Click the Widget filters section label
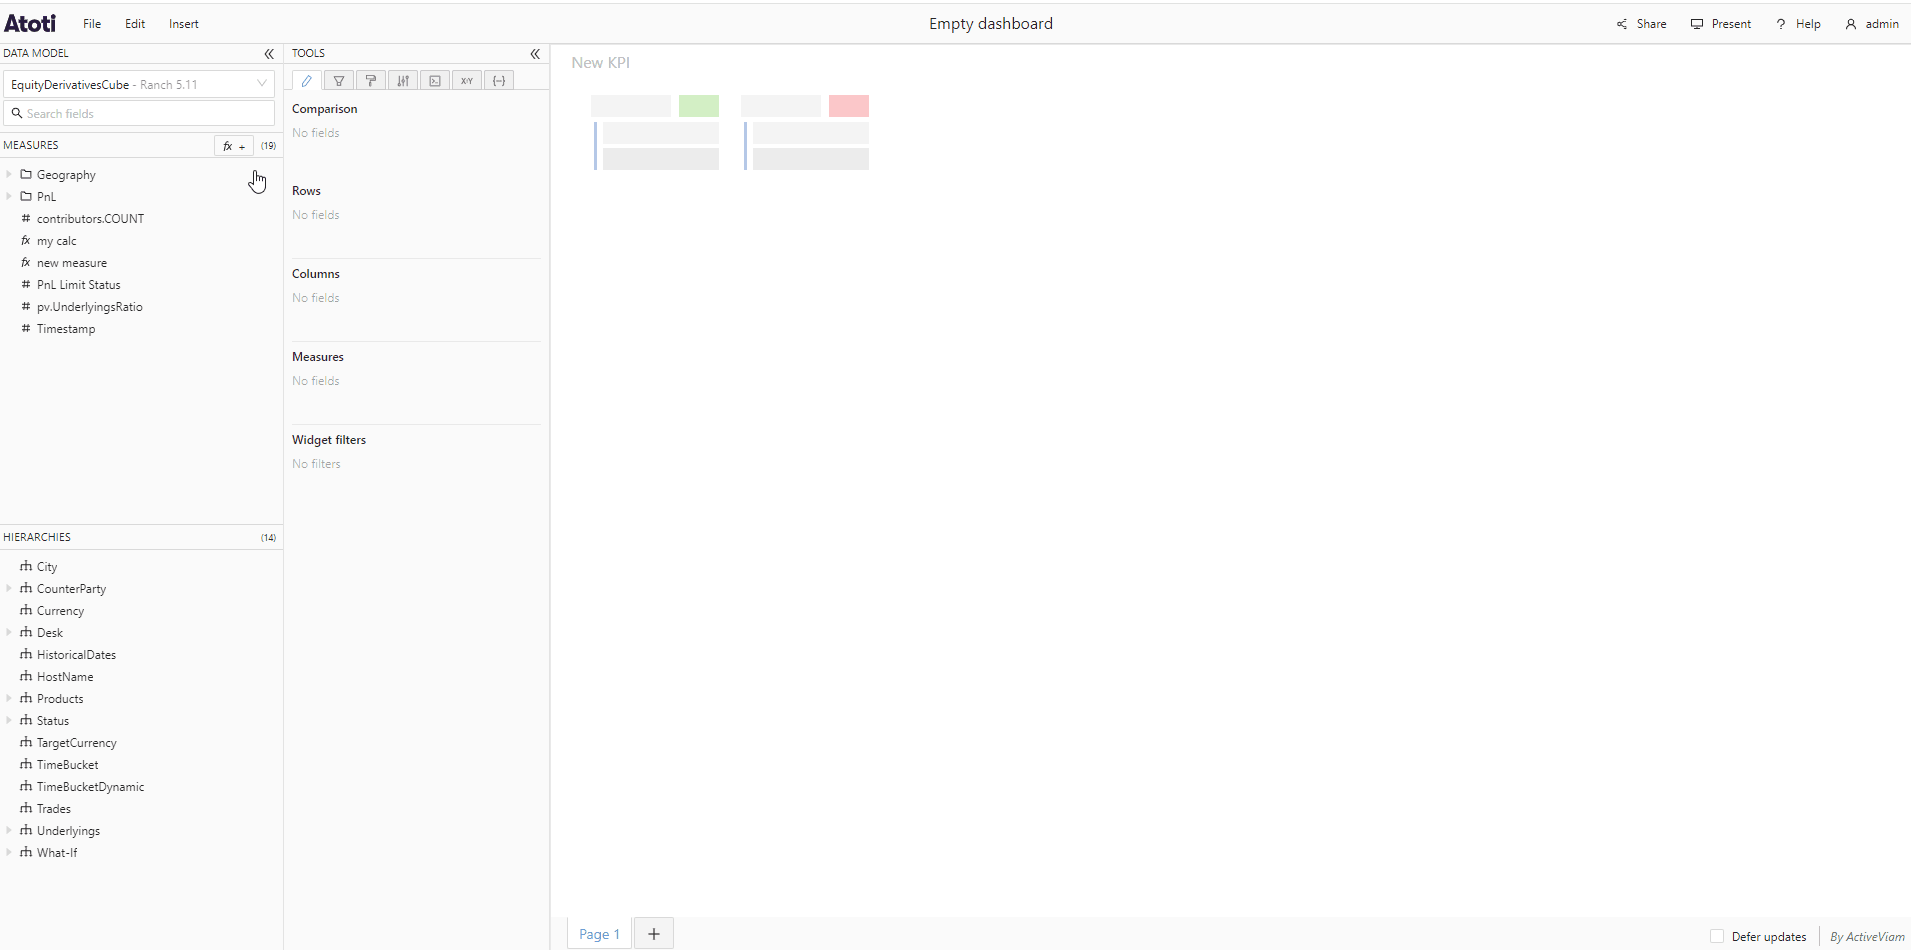1911x950 pixels. click(x=329, y=440)
